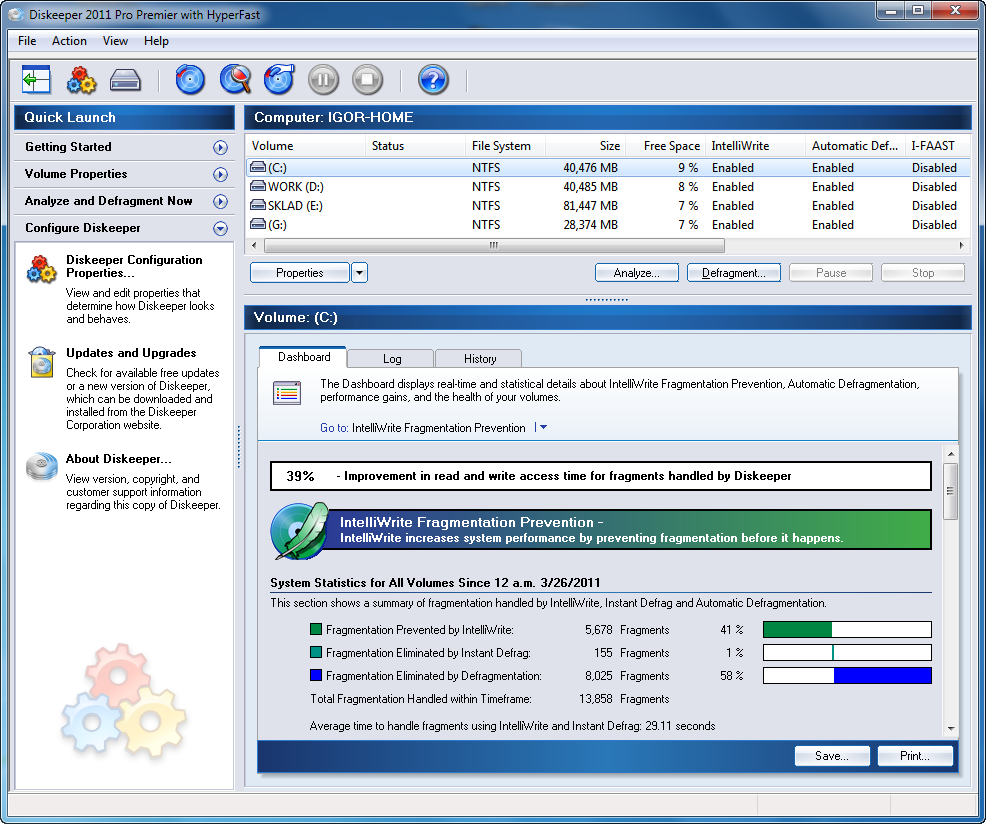Open the Help menu
The height and width of the screenshot is (824, 986).
click(x=156, y=41)
